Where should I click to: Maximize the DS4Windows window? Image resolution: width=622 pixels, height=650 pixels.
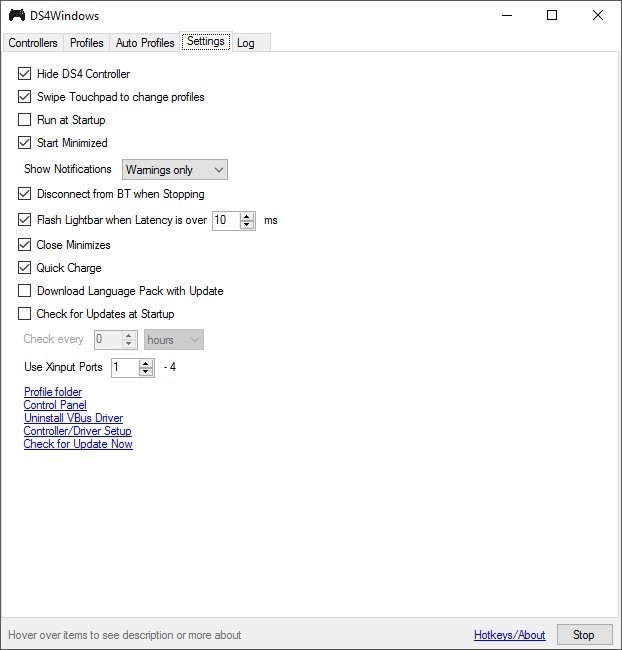point(552,15)
